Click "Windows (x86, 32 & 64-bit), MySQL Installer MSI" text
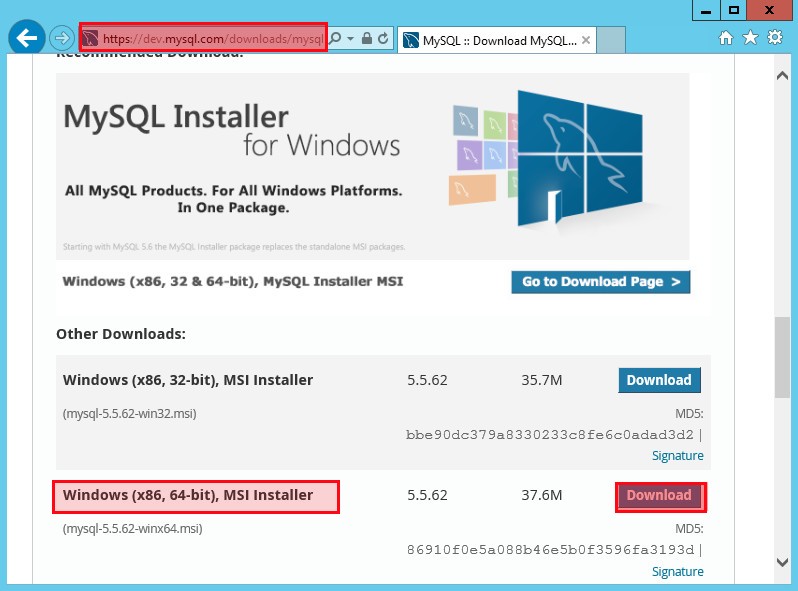 233,282
